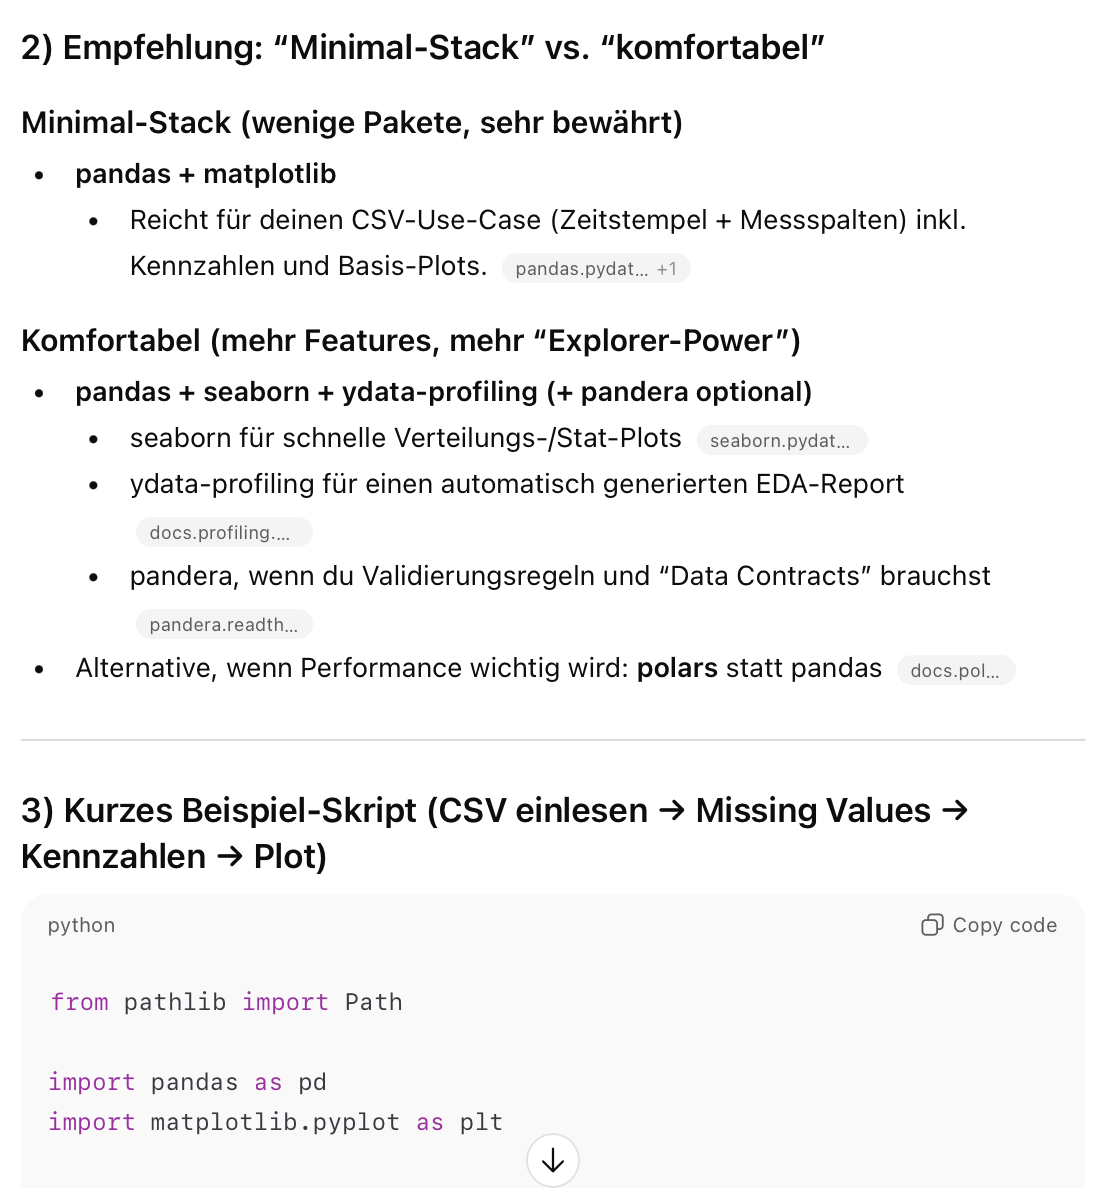
Task: Open the pandera.readthedocs source citation
Action: pos(223,625)
